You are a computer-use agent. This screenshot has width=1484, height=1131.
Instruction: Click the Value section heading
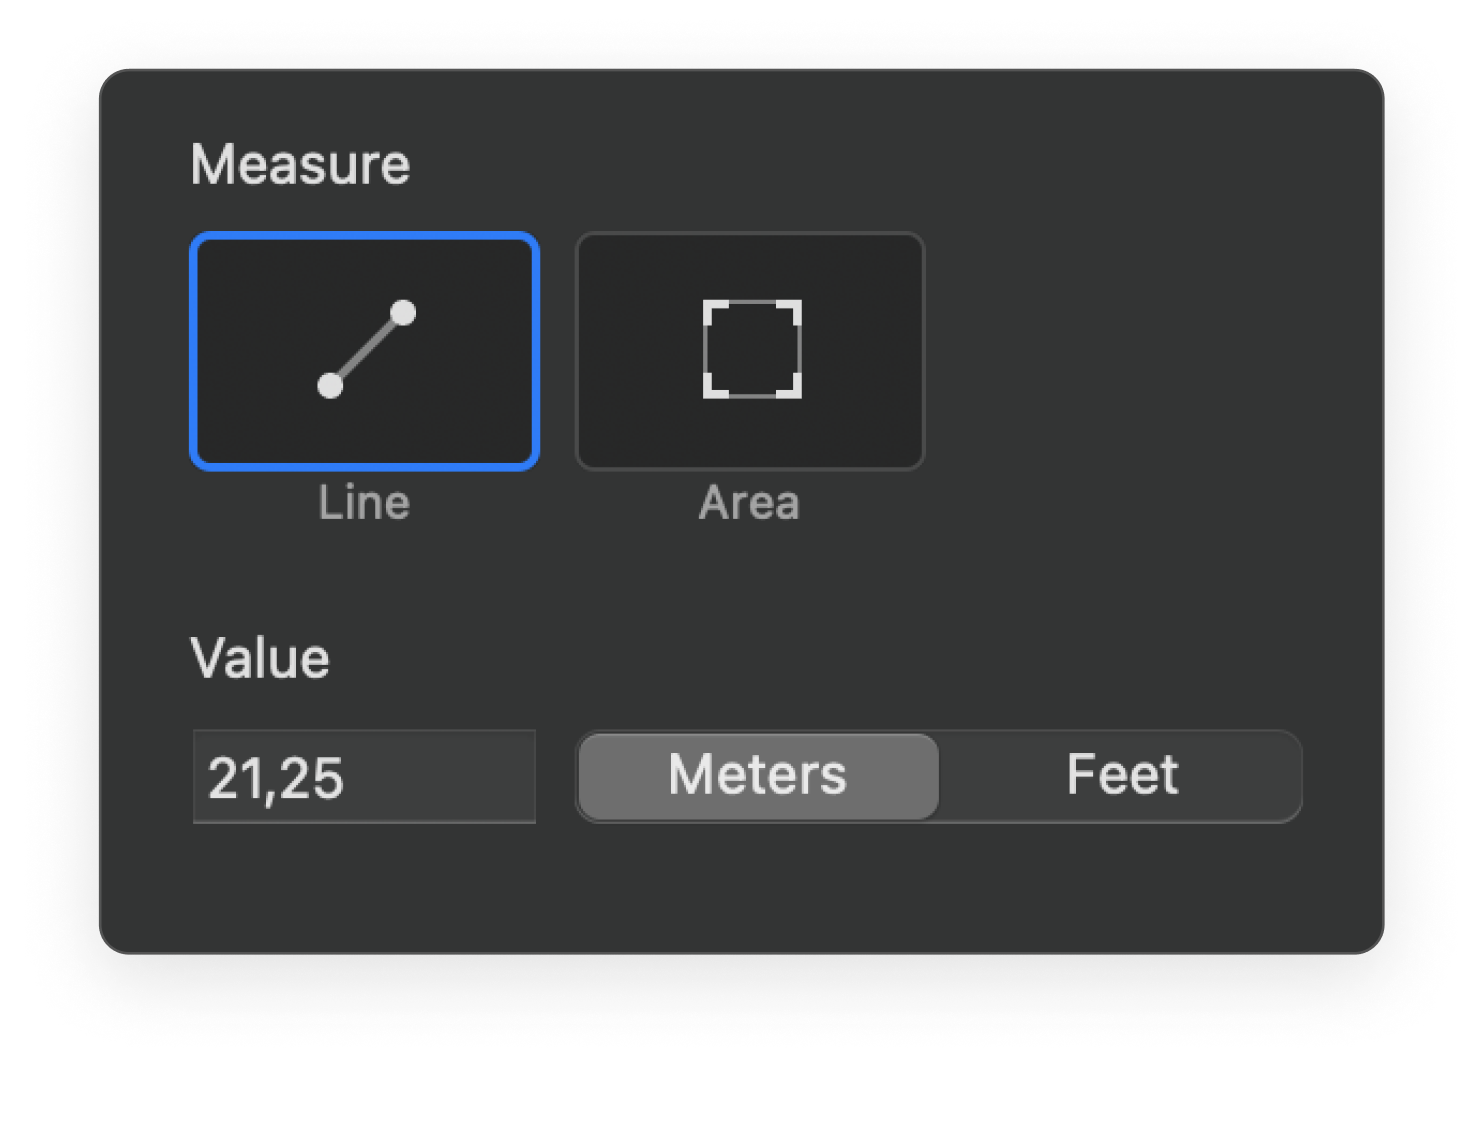(260, 658)
